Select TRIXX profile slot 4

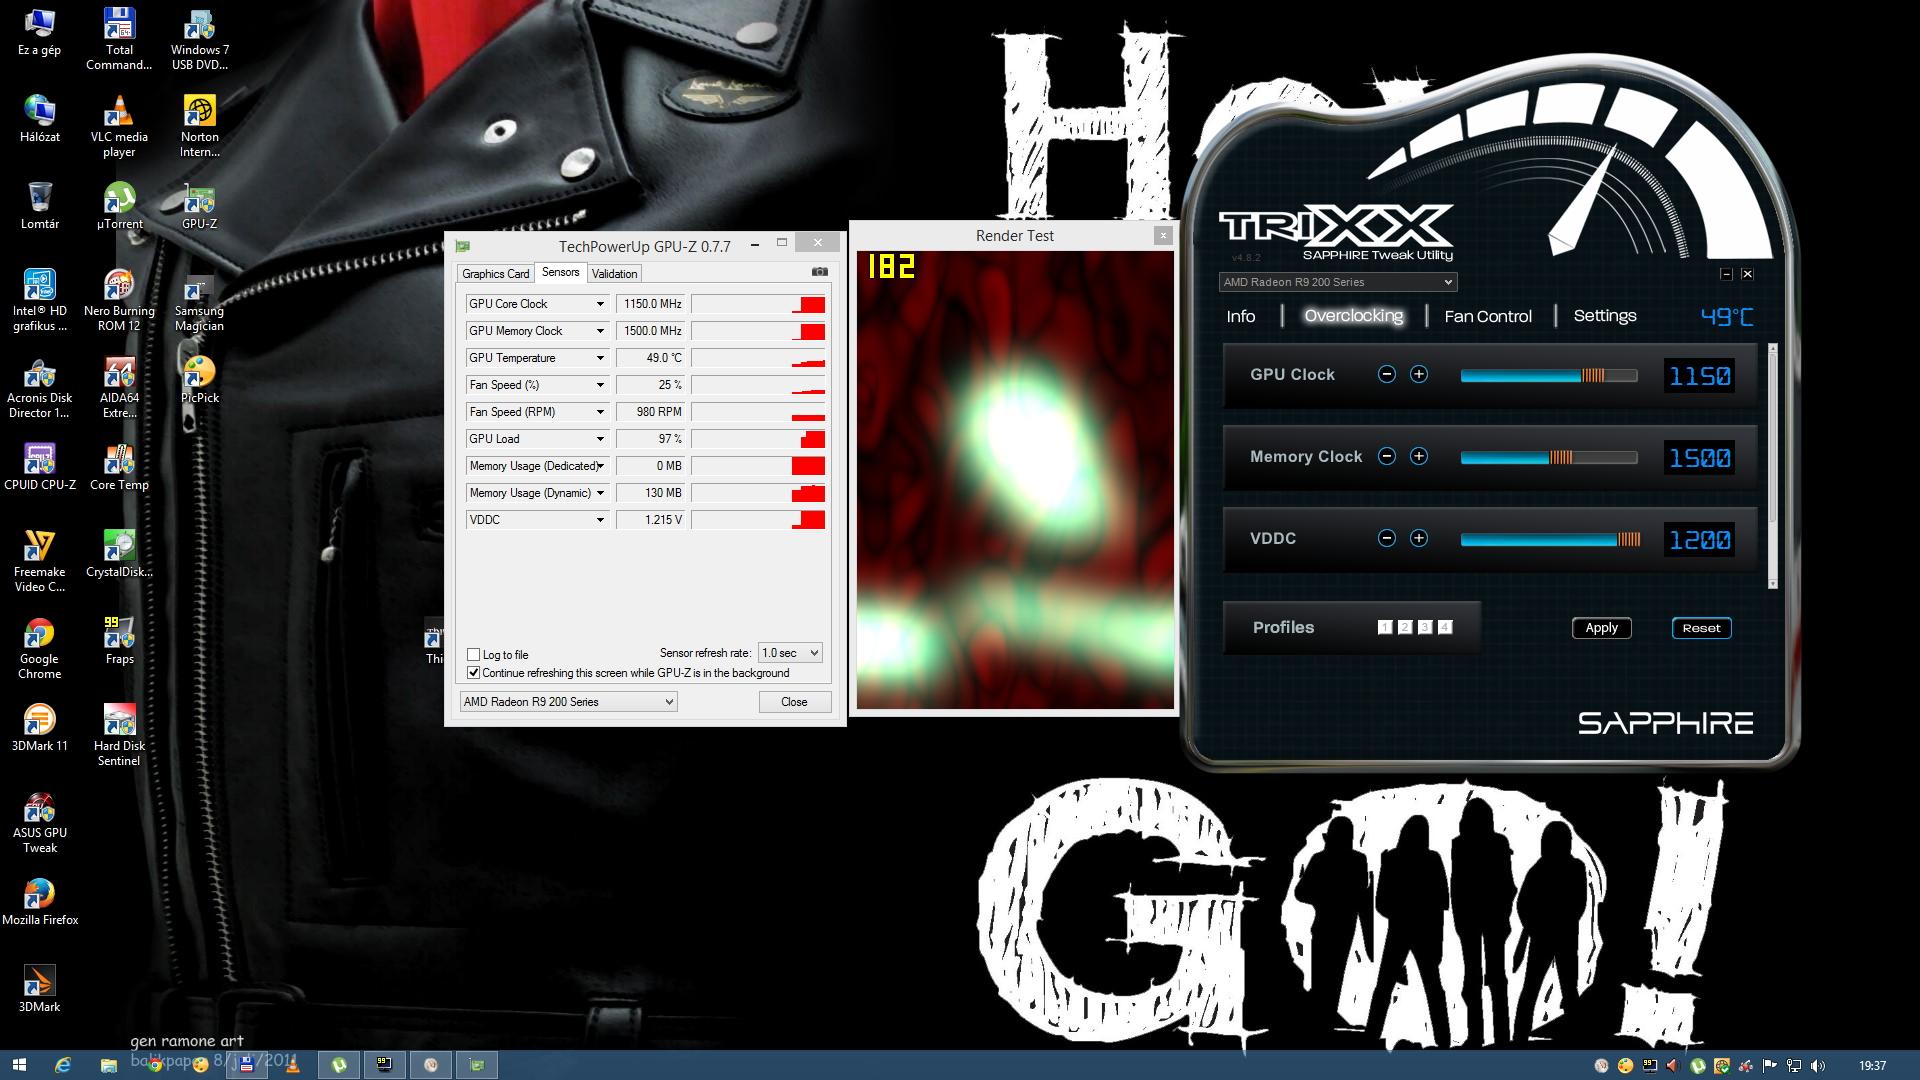click(1445, 627)
